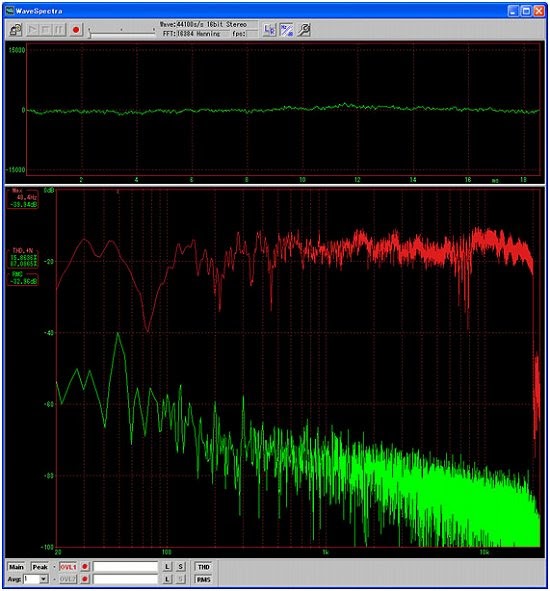Click the Play button
550x591 pixels.
point(33,29)
